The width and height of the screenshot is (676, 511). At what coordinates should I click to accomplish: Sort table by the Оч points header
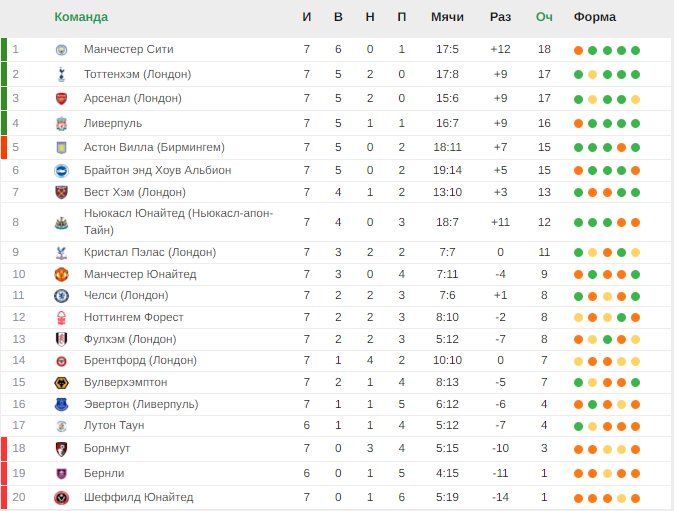pos(544,17)
